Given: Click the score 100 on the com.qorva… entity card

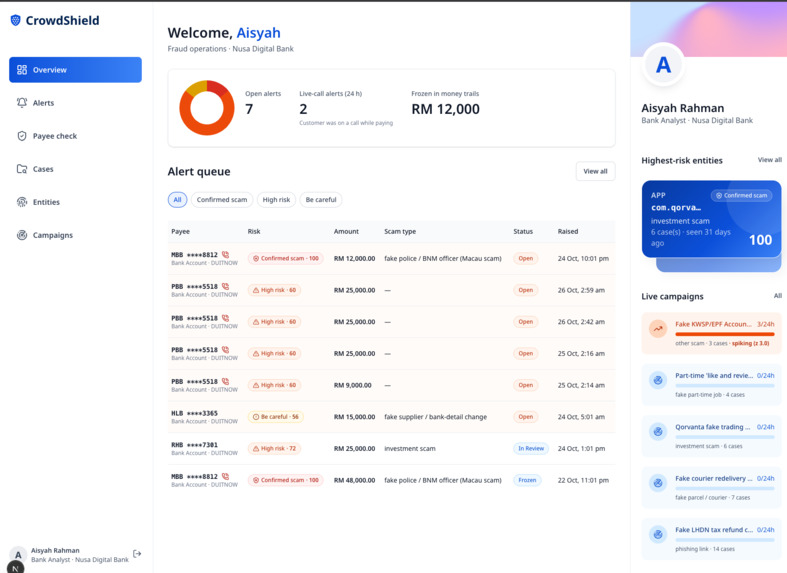Looking at the screenshot, I should point(760,240).
